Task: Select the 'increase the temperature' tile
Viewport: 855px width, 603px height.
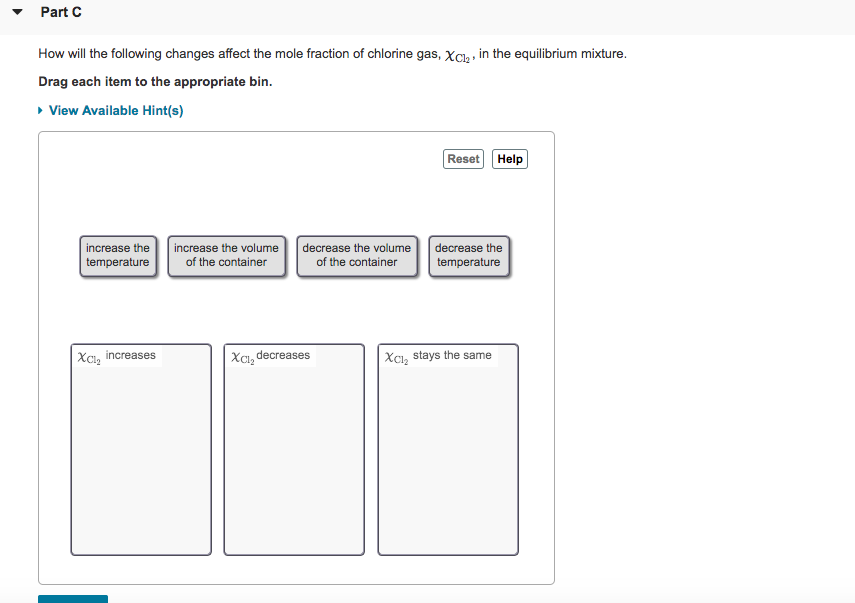Action: [x=118, y=255]
